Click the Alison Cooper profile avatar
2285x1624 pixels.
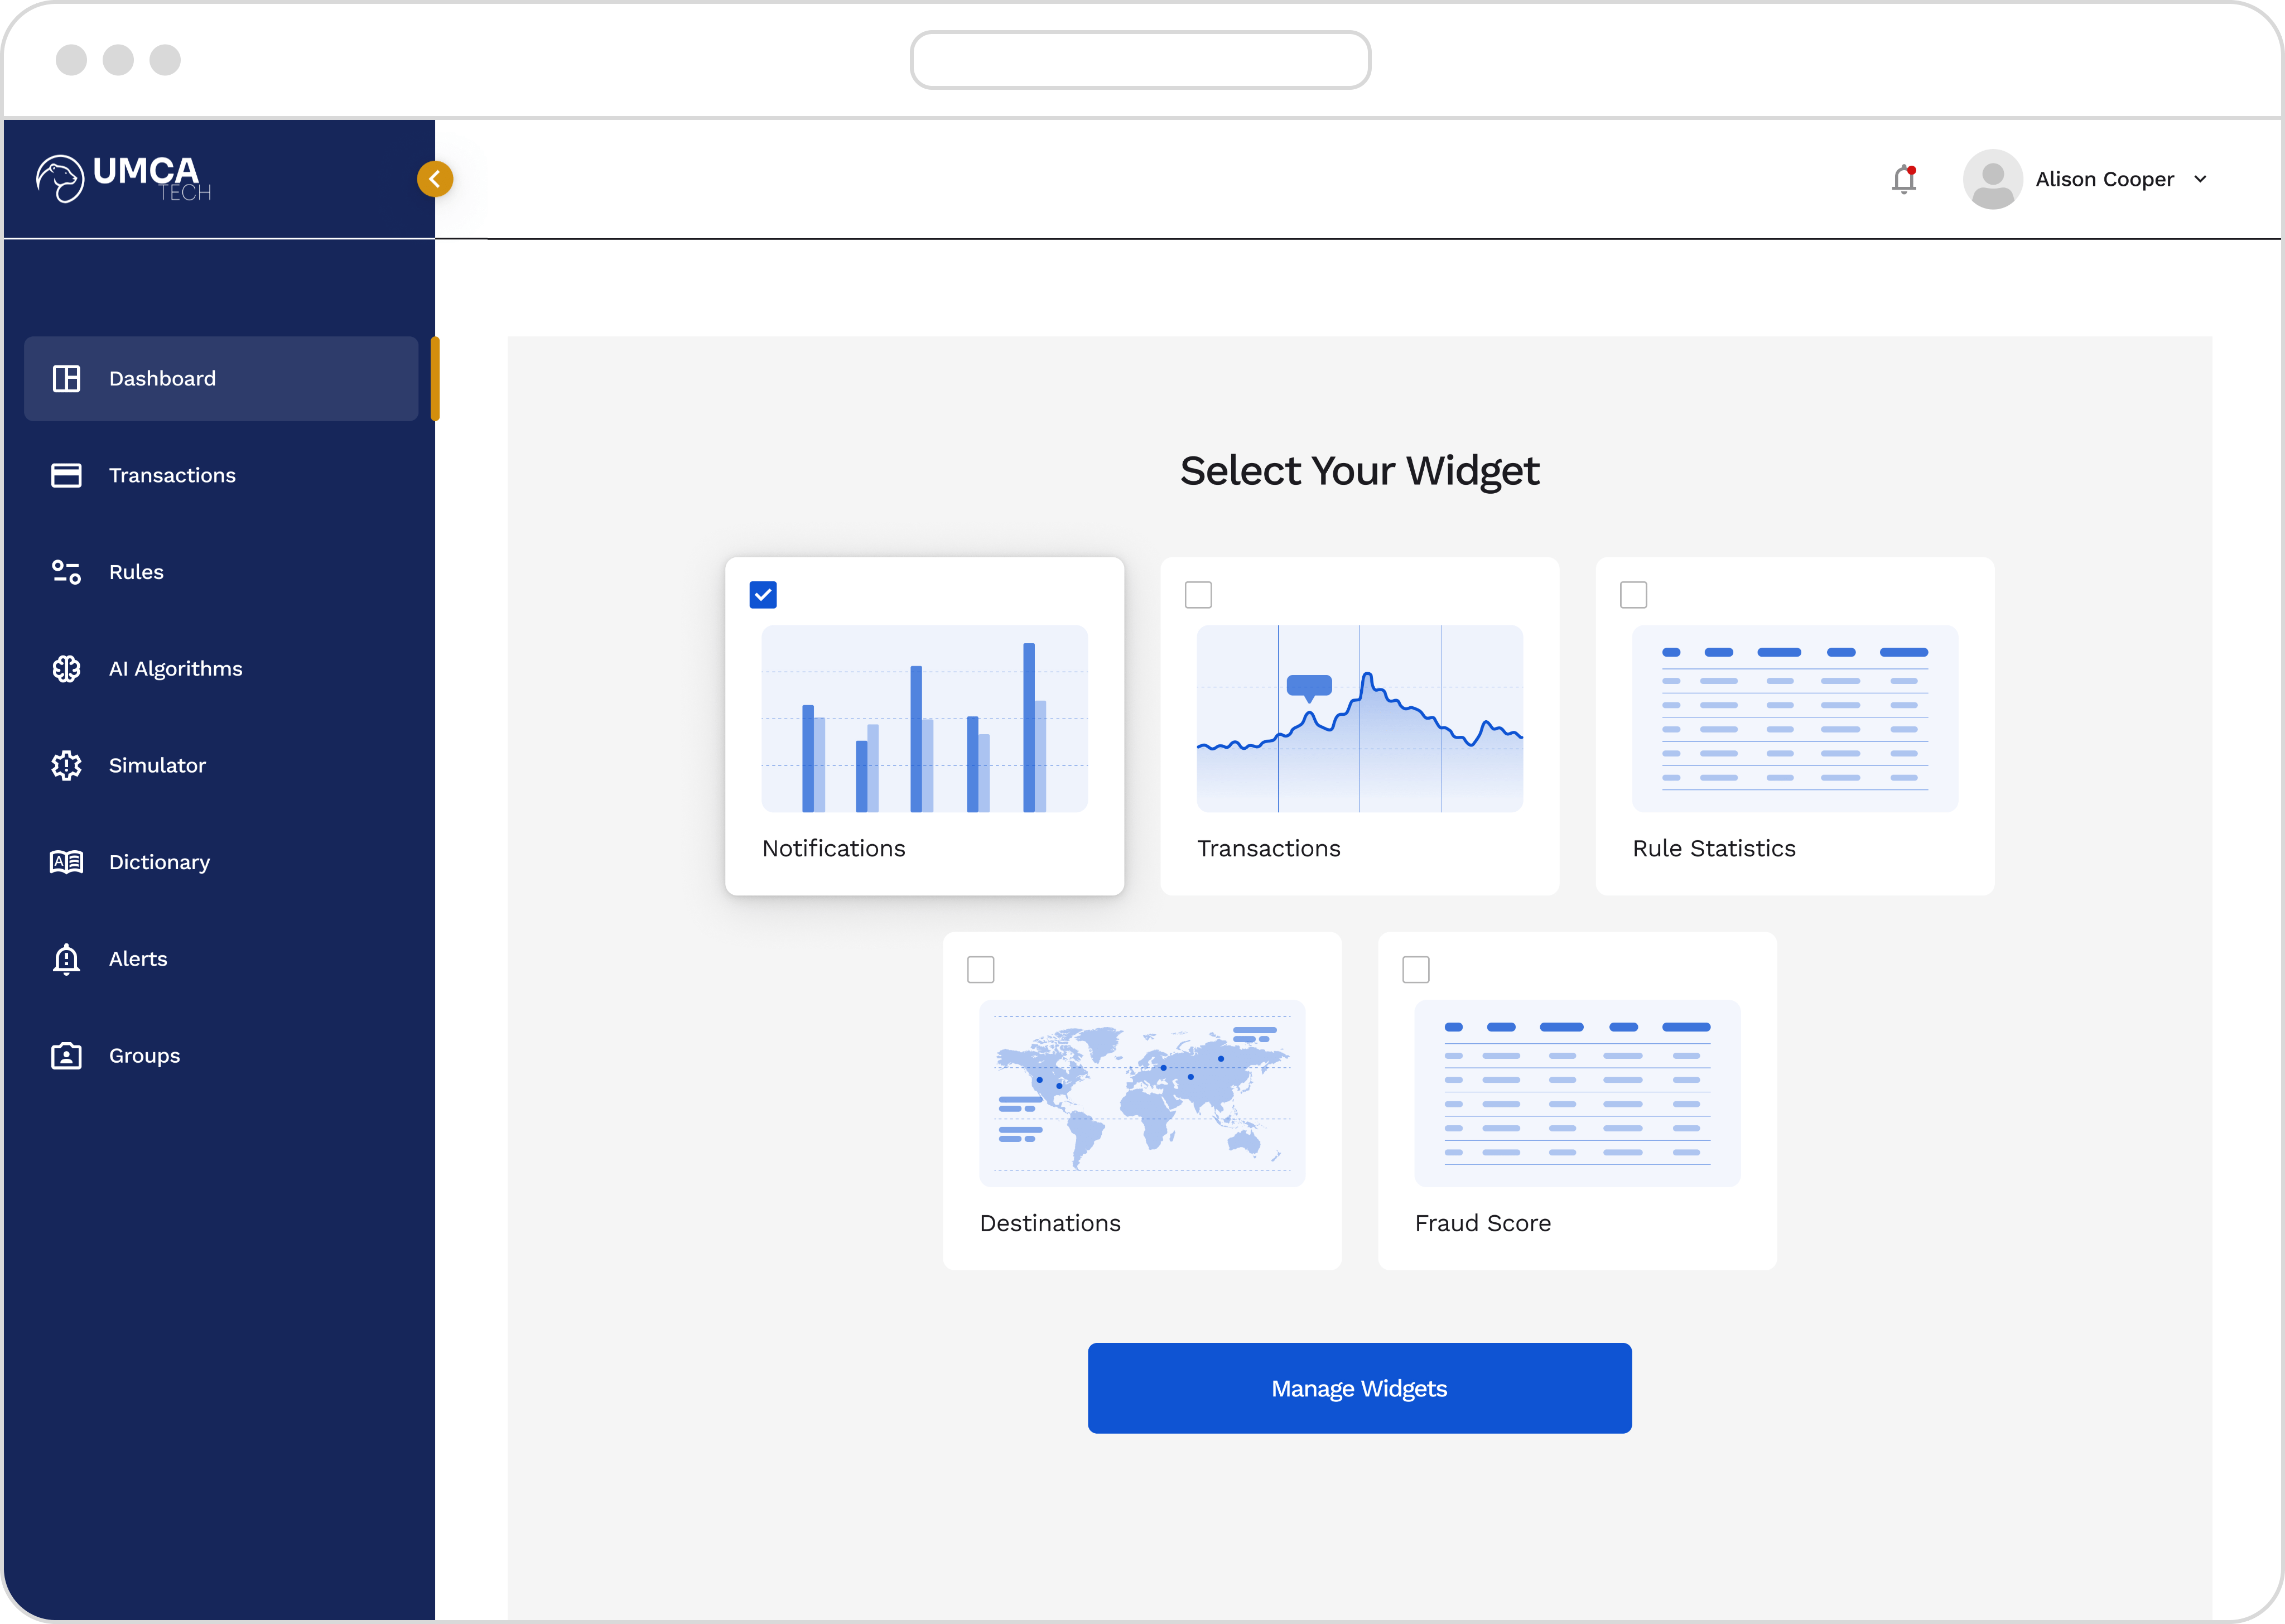point(1992,180)
